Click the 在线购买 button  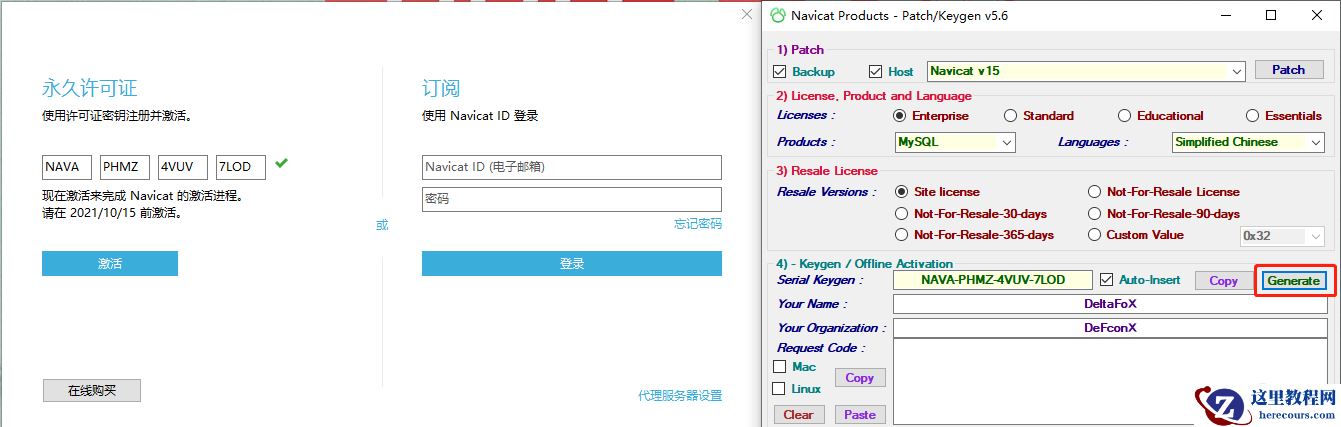point(92,391)
